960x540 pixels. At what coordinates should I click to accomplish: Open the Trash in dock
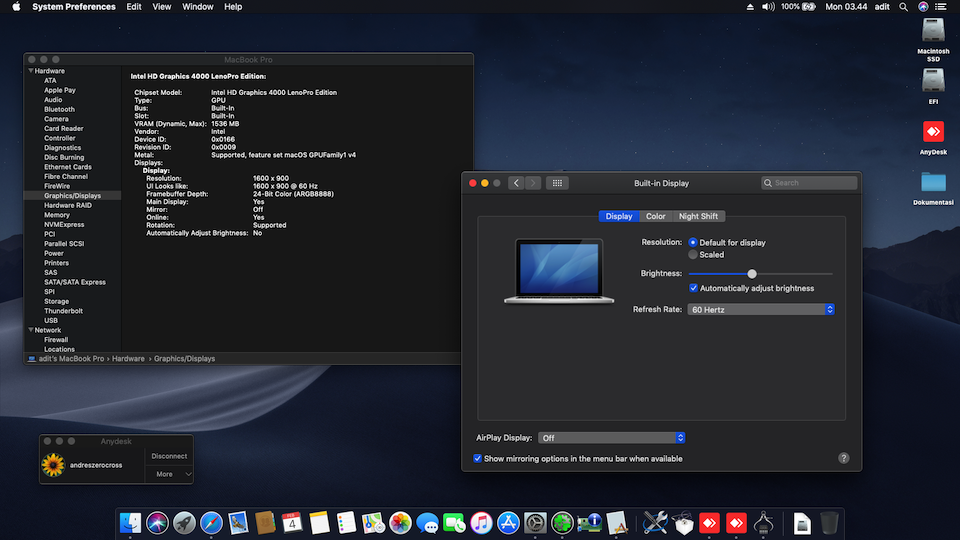pyautogui.click(x=829, y=523)
